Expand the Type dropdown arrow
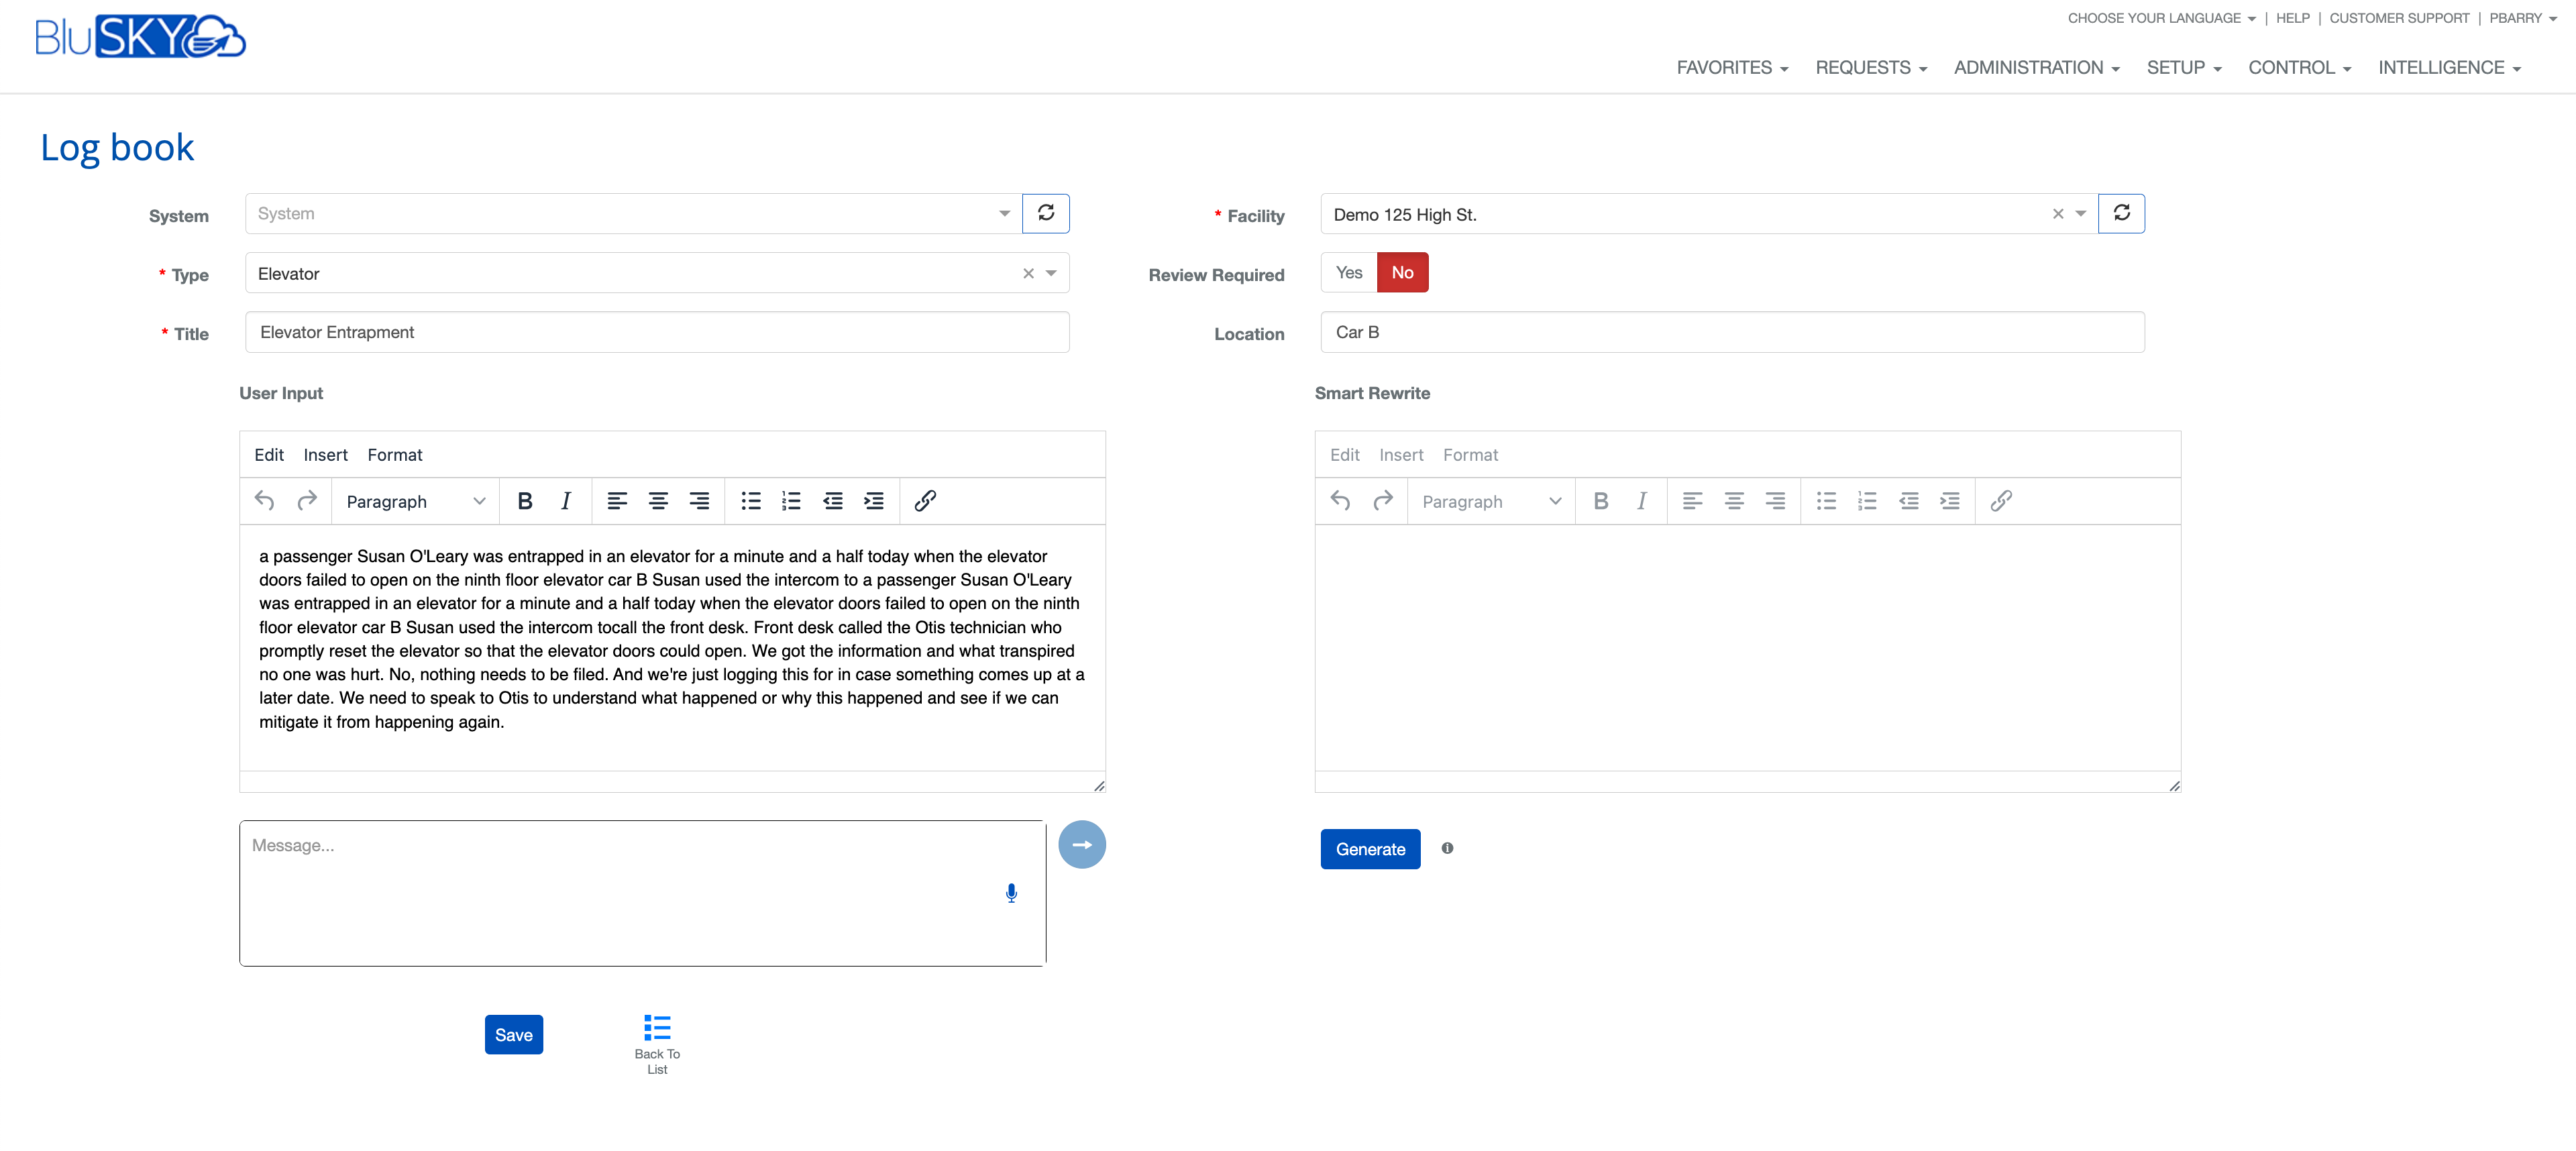This screenshot has width=2576, height=1151. (x=1051, y=273)
